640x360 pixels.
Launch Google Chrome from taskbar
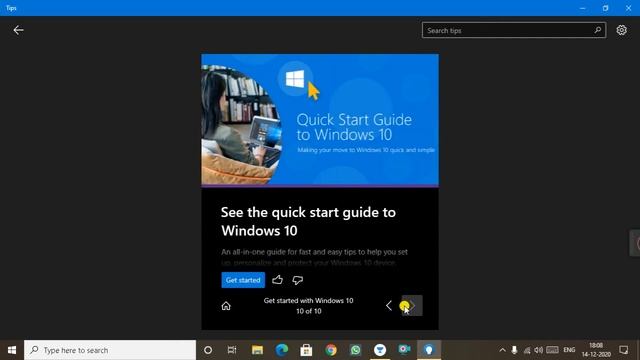331,350
